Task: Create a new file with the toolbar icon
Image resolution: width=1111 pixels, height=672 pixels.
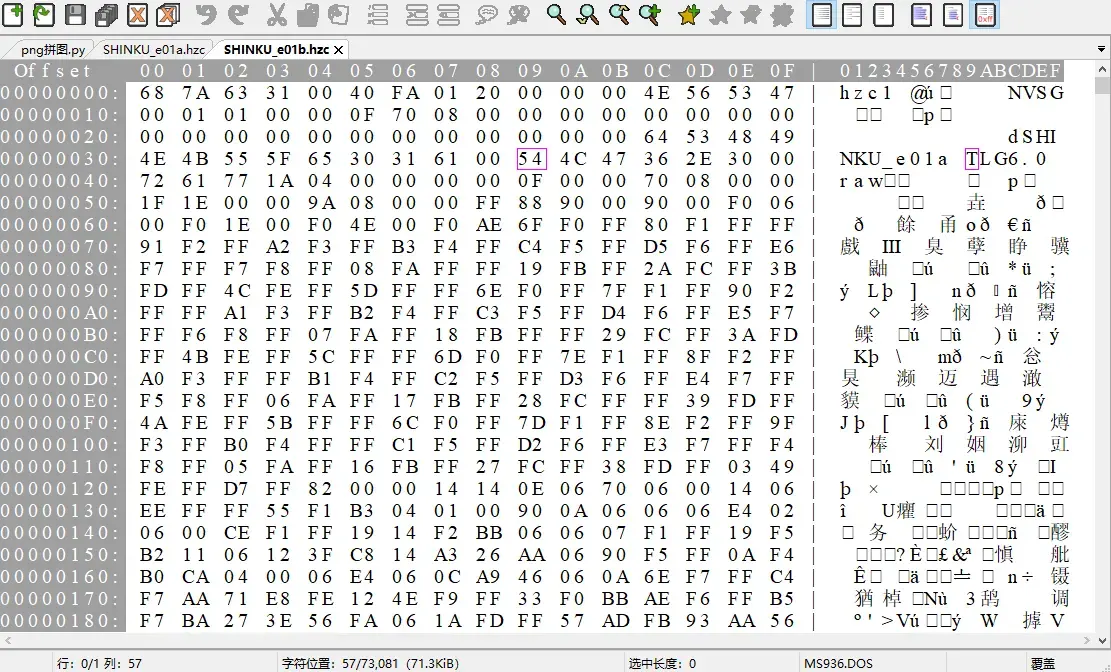Action: (13, 14)
